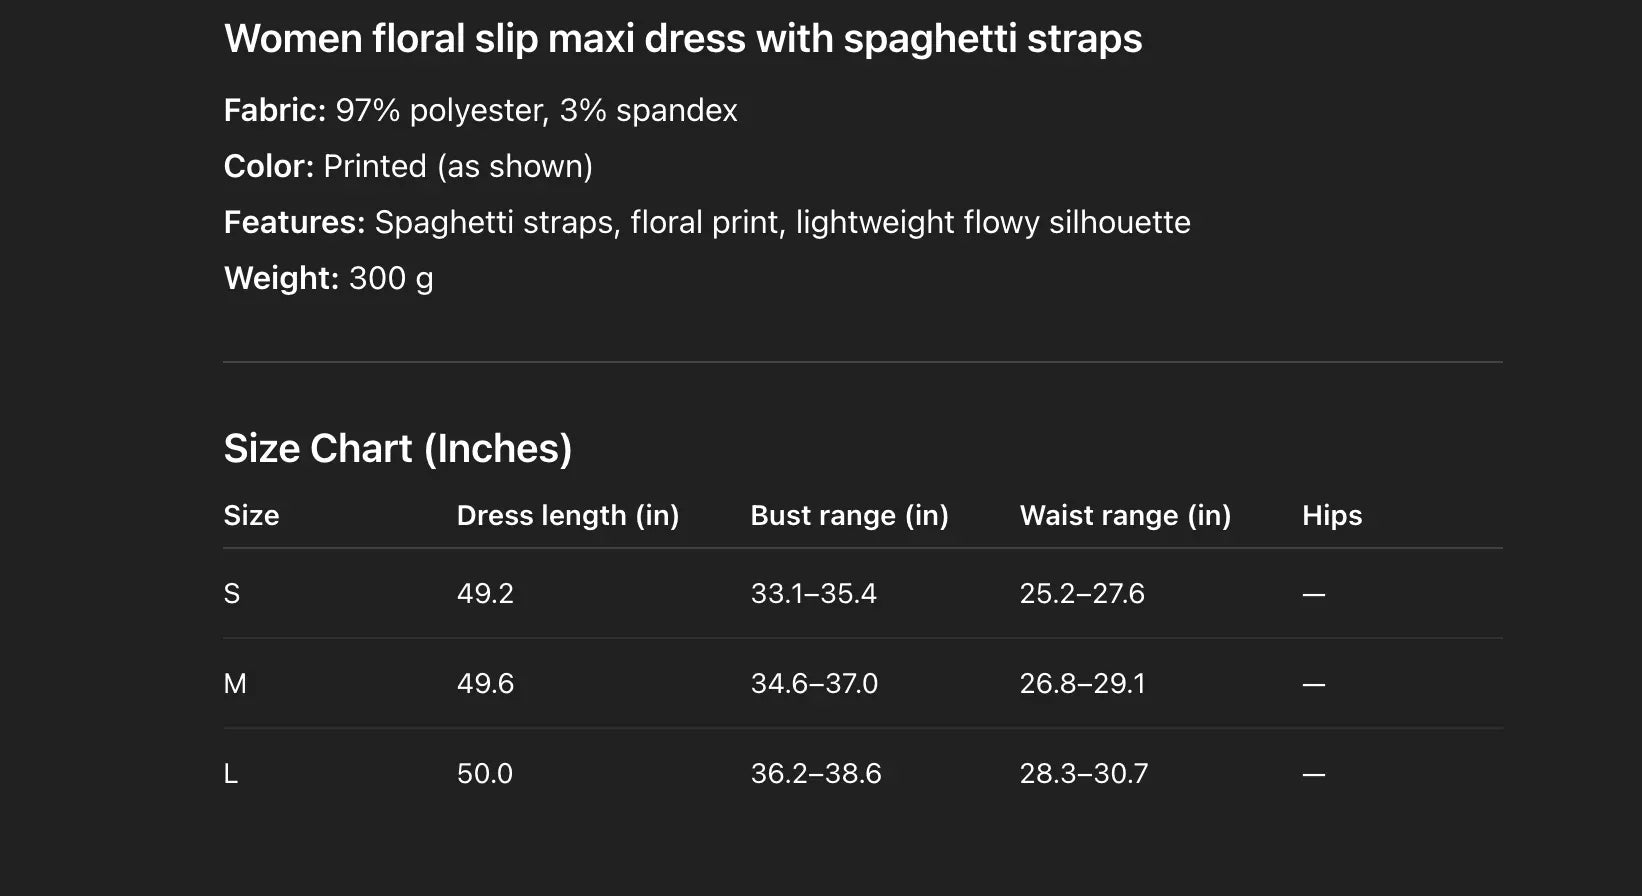This screenshot has width=1642, height=896.
Task: Click bust range value 34.6–37.0
Action: tap(814, 684)
